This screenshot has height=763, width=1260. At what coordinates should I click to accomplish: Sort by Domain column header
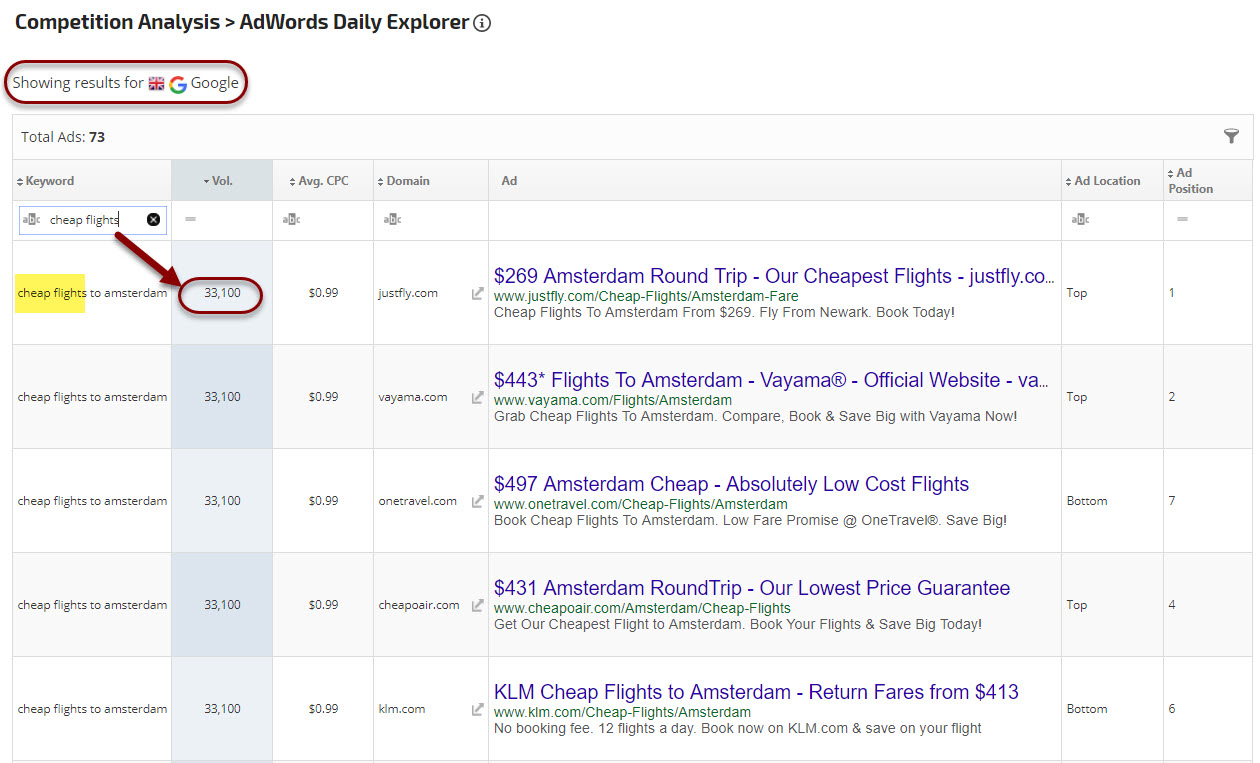coord(407,181)
